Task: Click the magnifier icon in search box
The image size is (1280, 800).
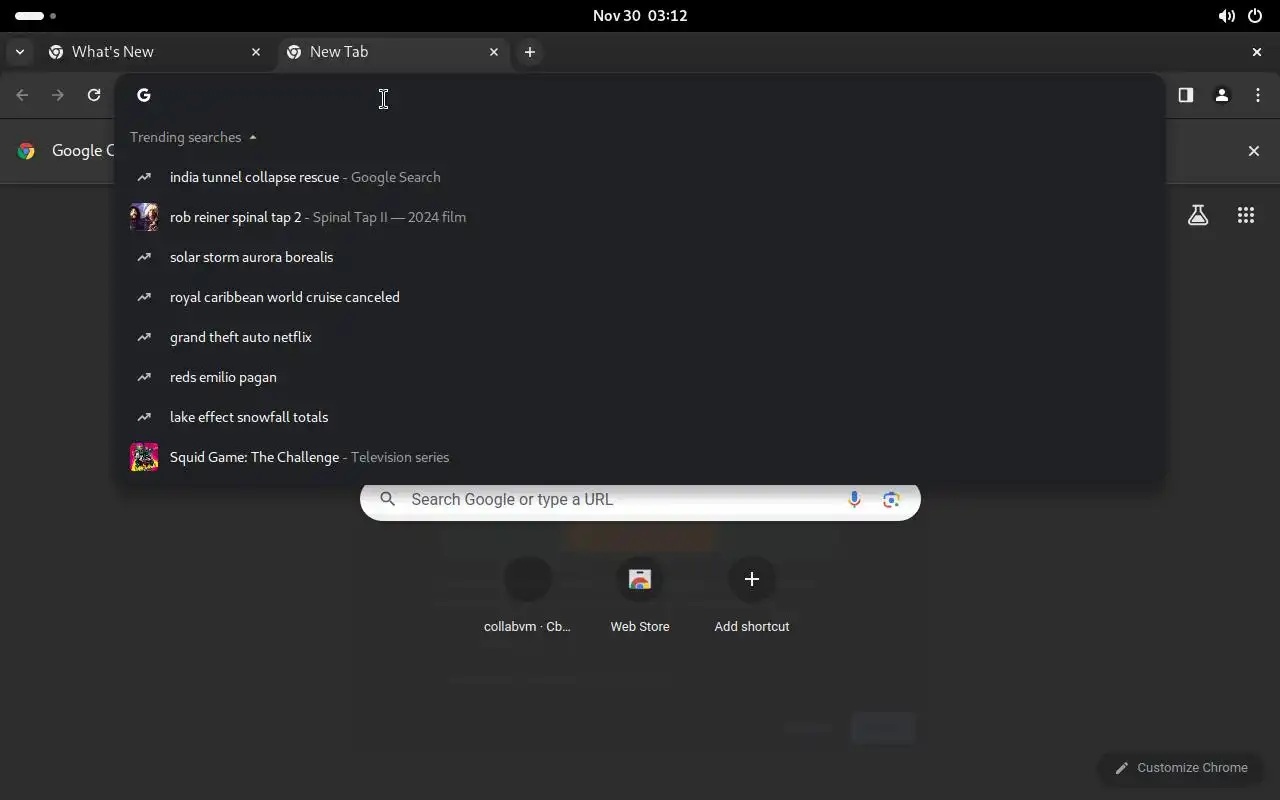Action: (x=388, y=499)
